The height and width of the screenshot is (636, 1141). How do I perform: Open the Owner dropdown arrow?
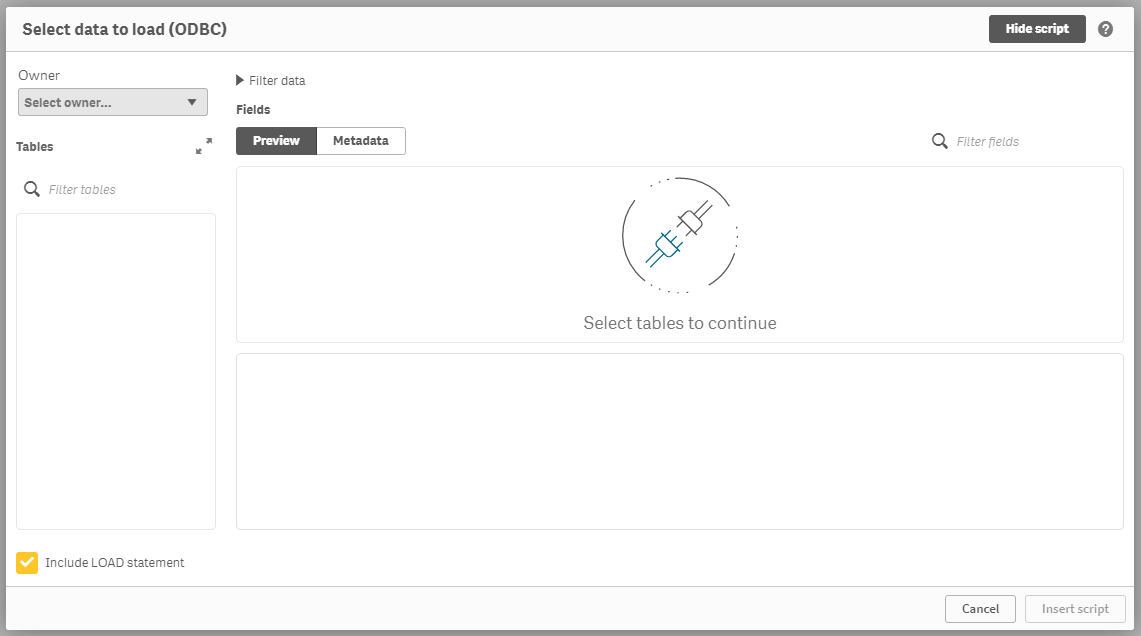(x=192, y=102)
